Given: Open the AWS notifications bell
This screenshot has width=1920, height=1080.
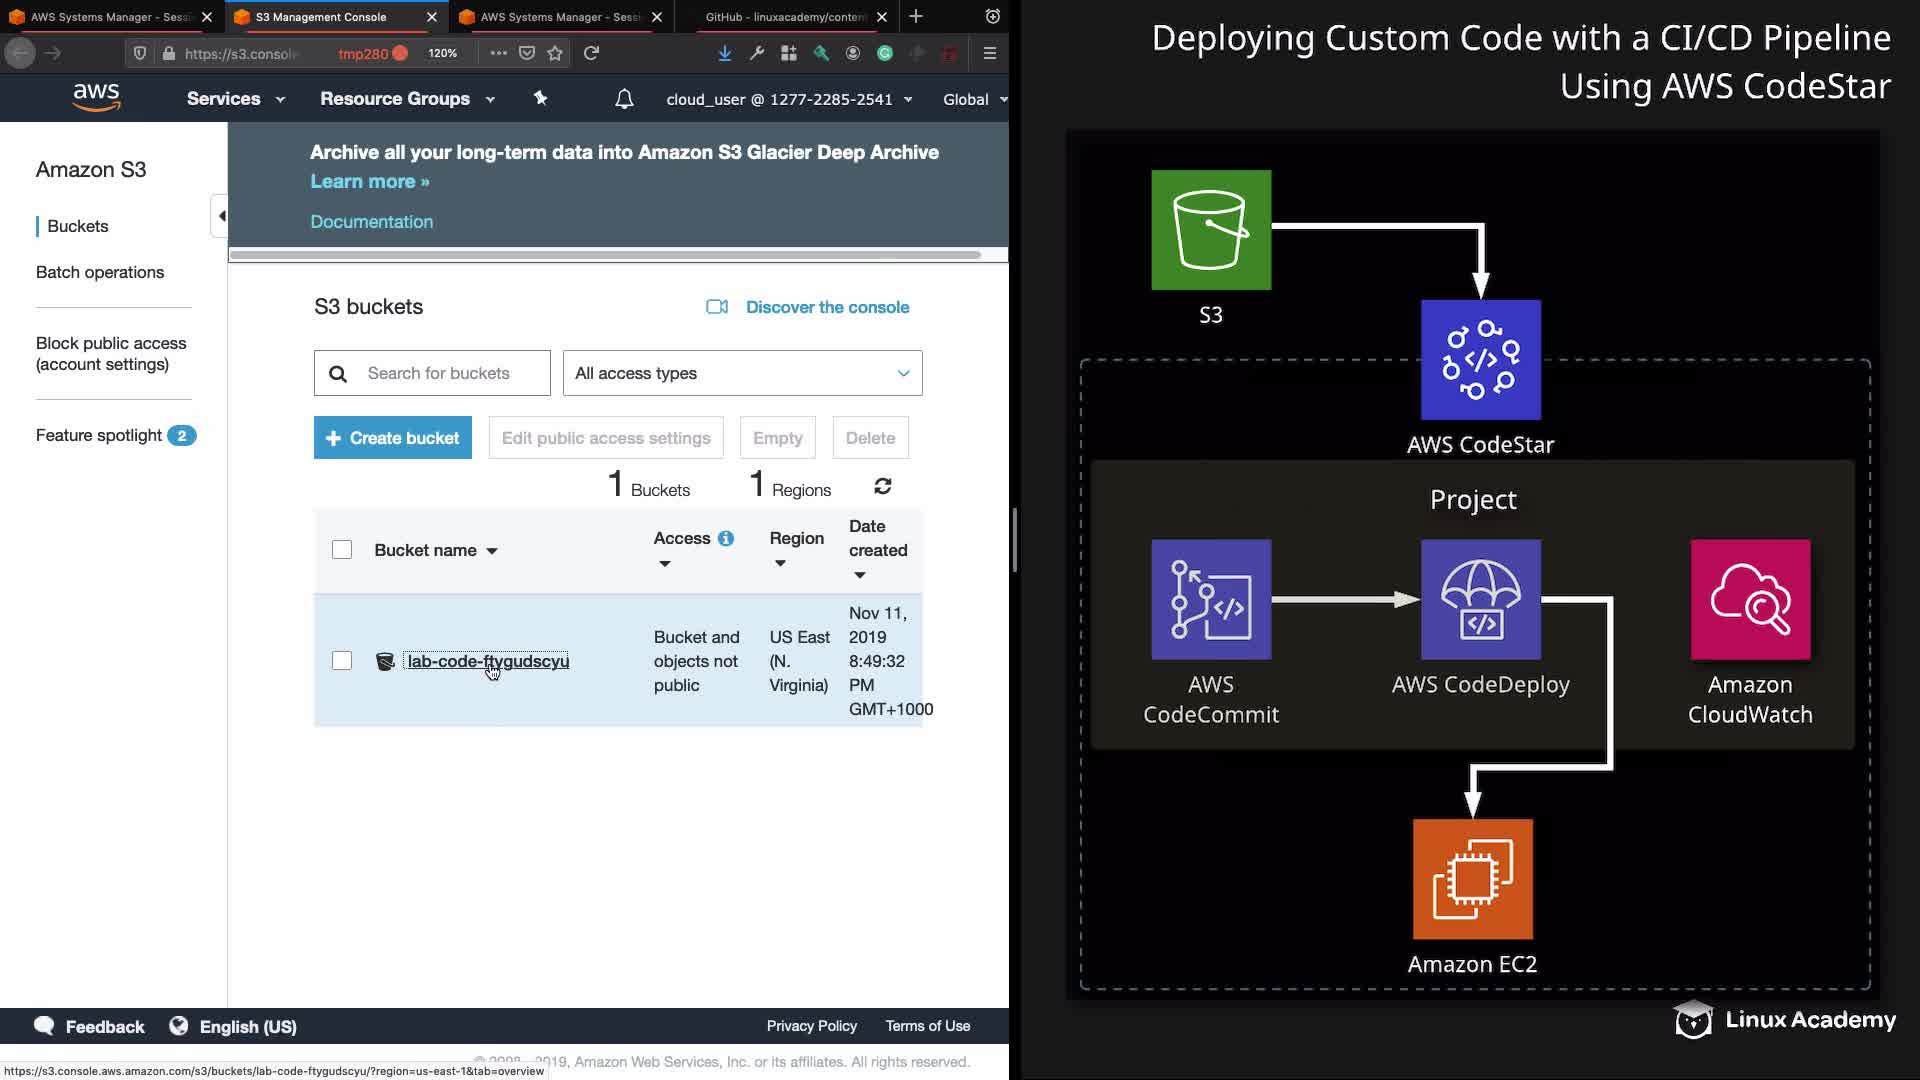Looking at the screenshot, I should click(624, 99).
